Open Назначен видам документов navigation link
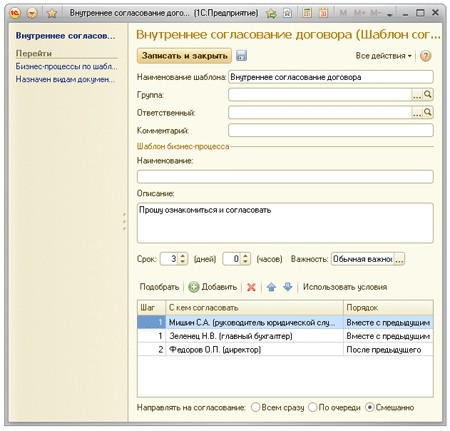The width and height of the screenshot is (450, 431). coord(65,79)
